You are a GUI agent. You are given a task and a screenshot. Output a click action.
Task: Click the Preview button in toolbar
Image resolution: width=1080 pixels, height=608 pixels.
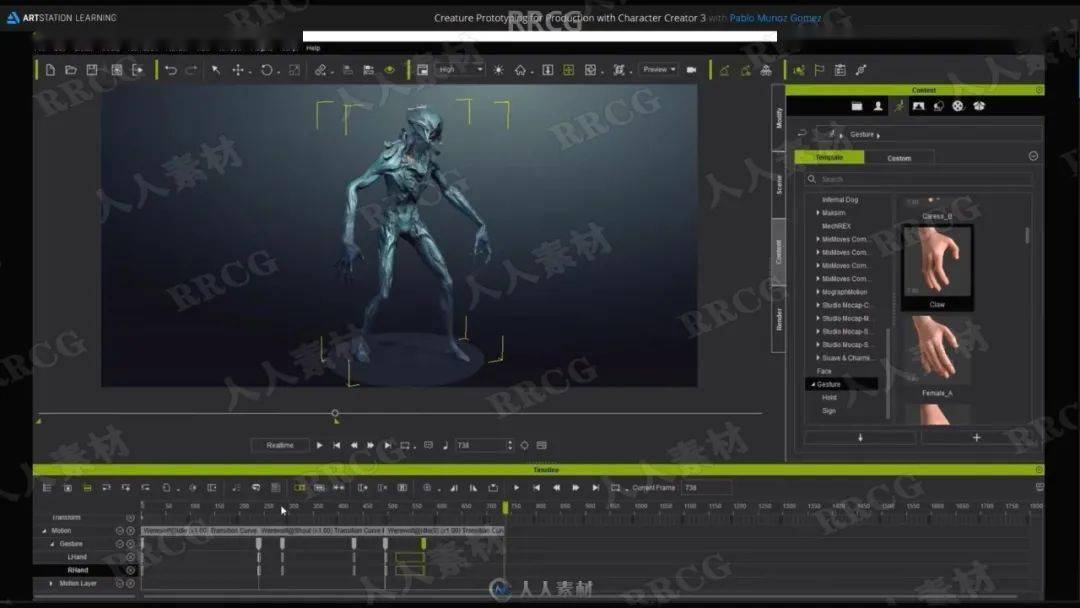[658, 70]
